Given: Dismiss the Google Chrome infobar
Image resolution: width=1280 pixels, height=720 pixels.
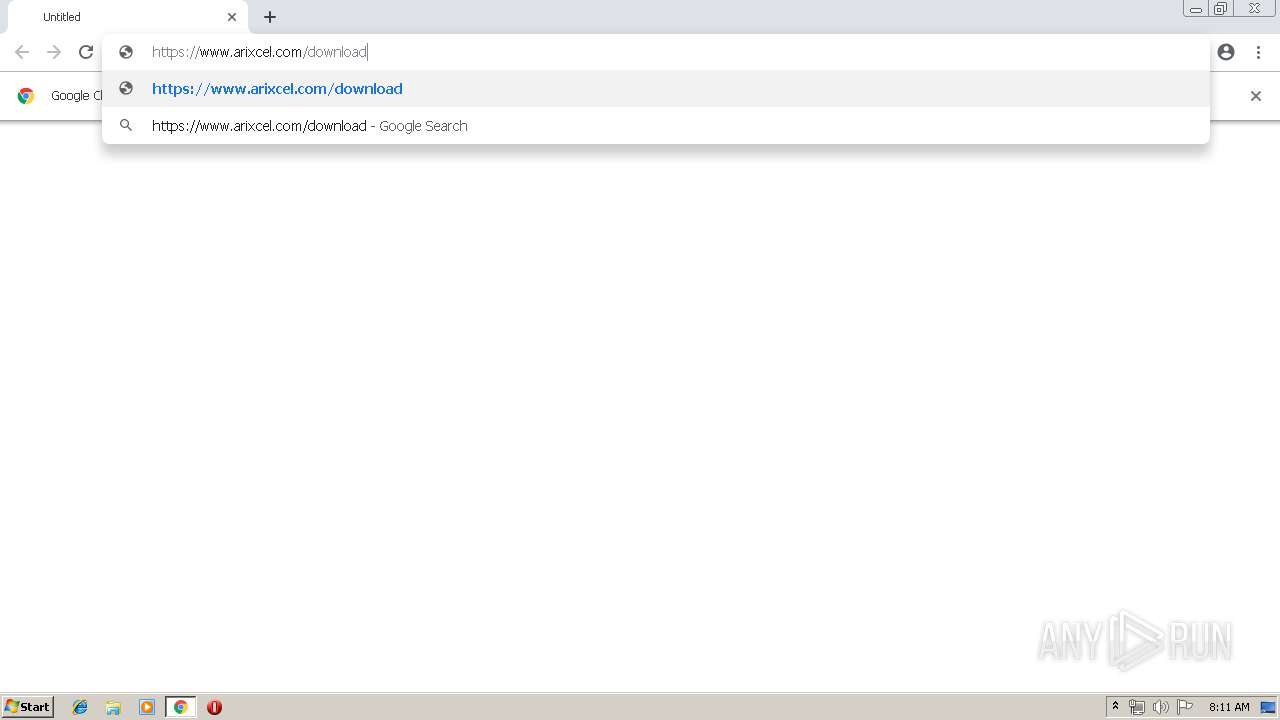Looking at the screenshot, I should 1256,96.
